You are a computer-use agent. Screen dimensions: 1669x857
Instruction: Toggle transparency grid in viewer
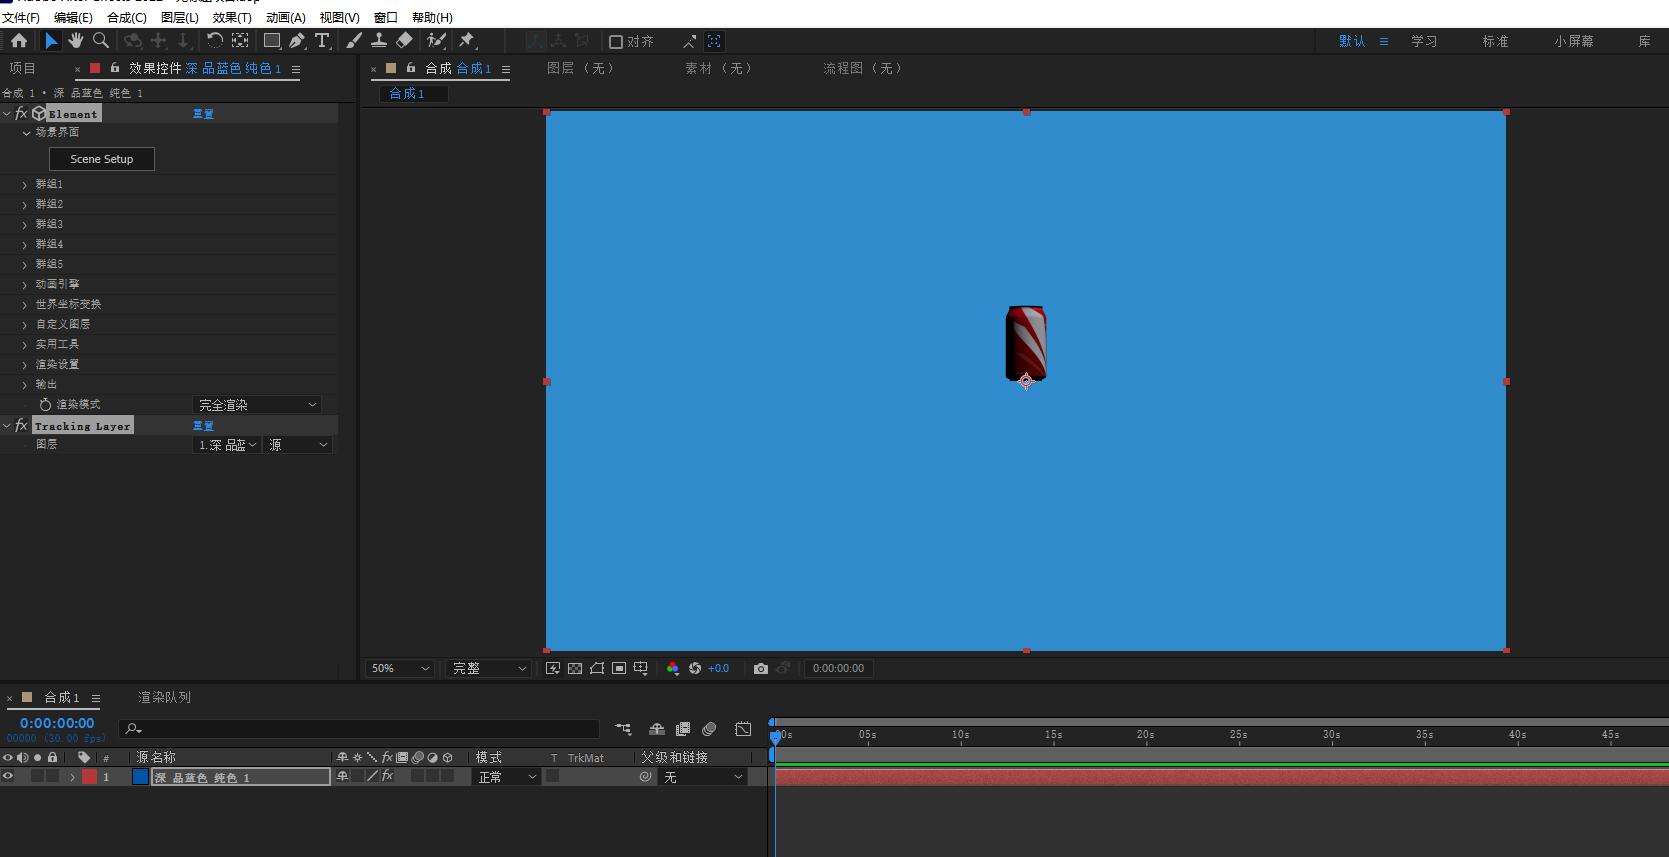[x=575, y=668]
